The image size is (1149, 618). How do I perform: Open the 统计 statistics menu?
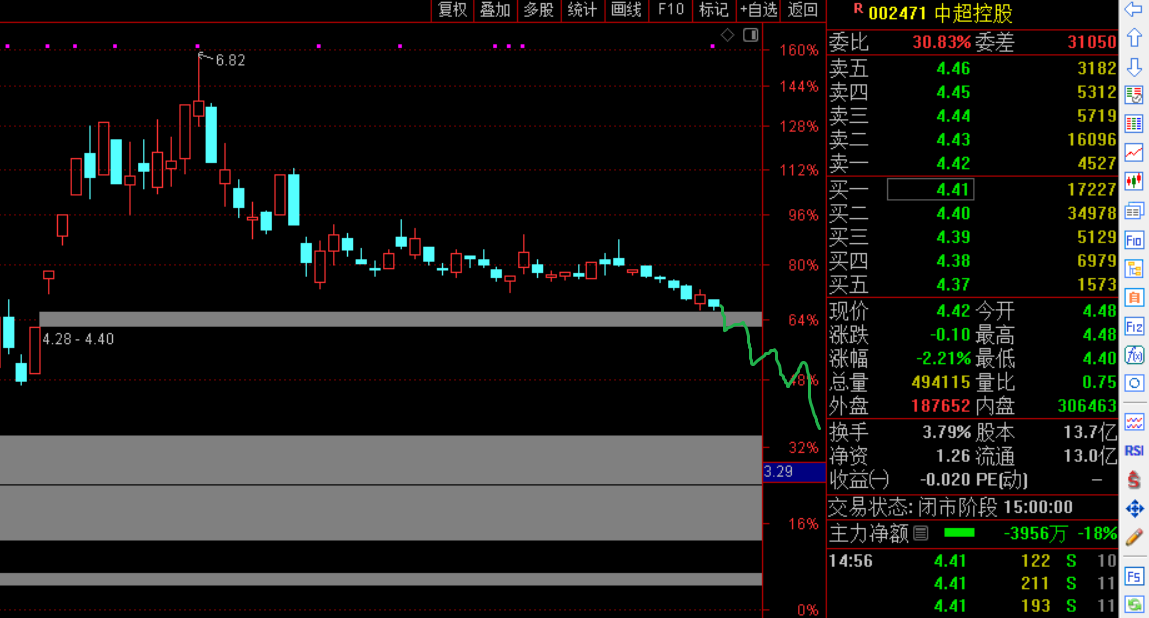pos(583,10)
